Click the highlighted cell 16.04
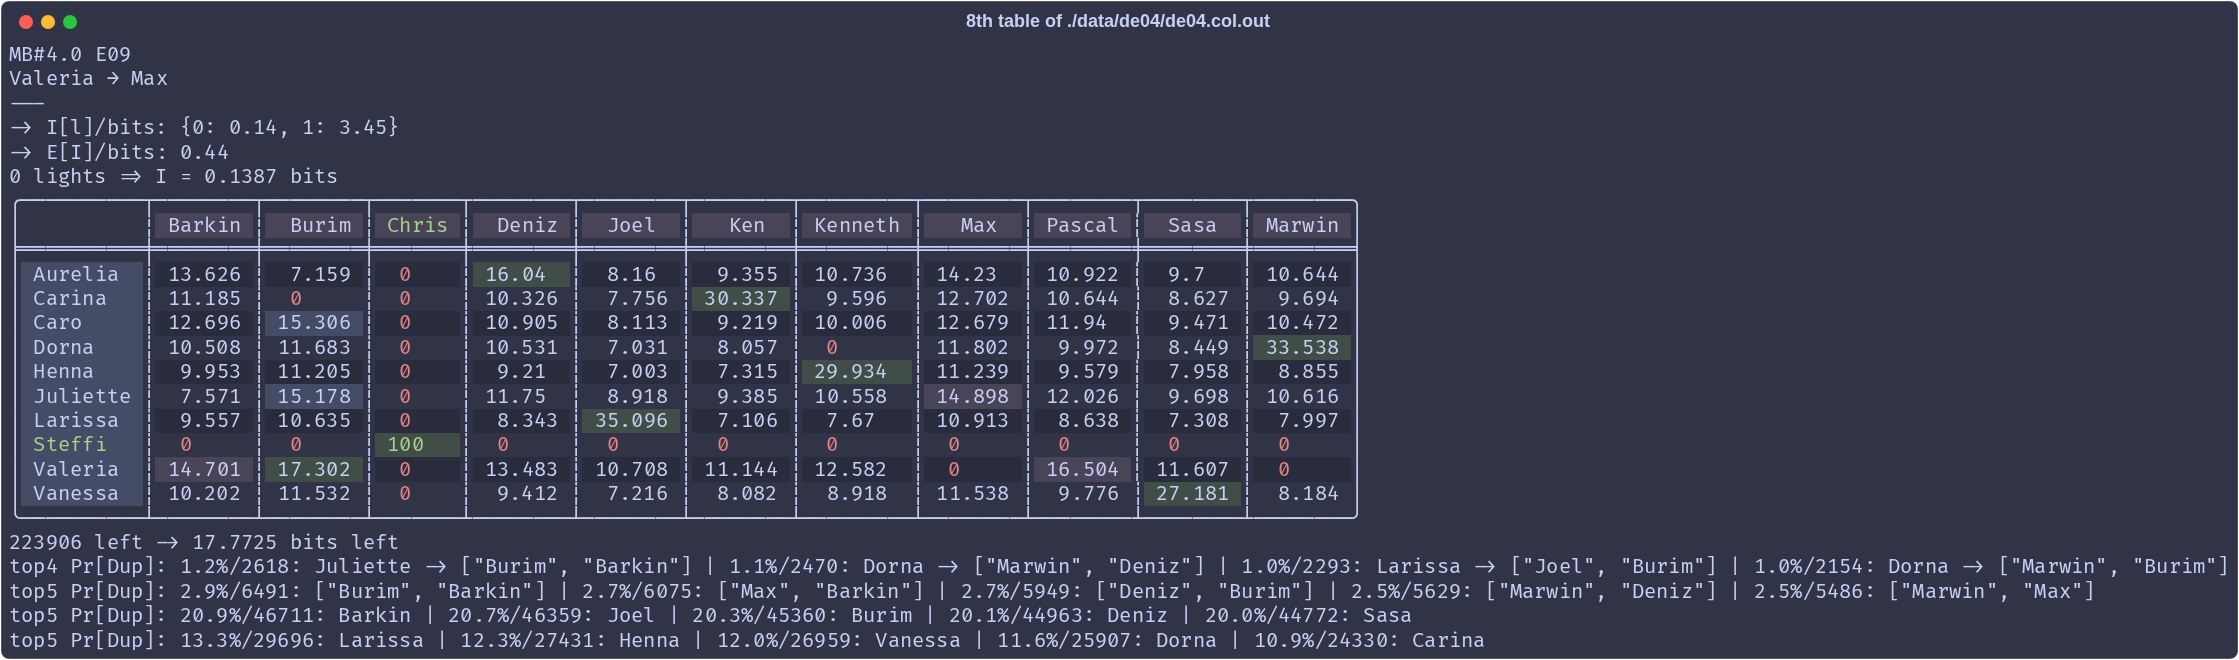2239x660 pixels. 521,274
